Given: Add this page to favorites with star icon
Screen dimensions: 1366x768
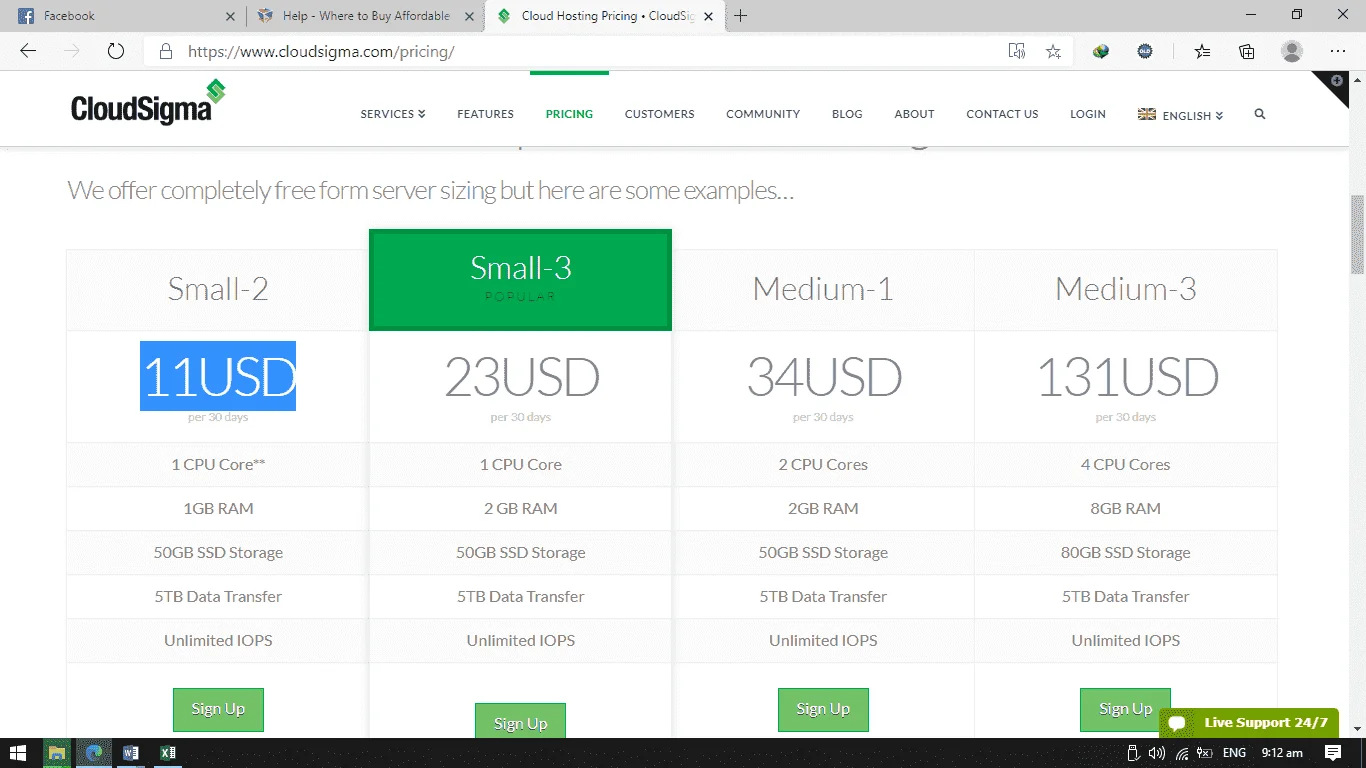Looking at the screenshot, I should click(1053, 51).
